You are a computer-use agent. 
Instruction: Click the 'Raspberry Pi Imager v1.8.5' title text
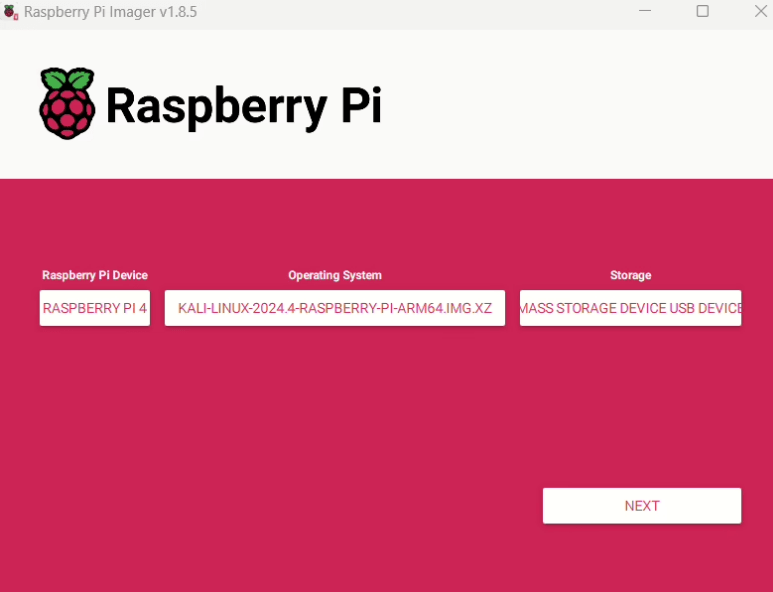point(110,12)
